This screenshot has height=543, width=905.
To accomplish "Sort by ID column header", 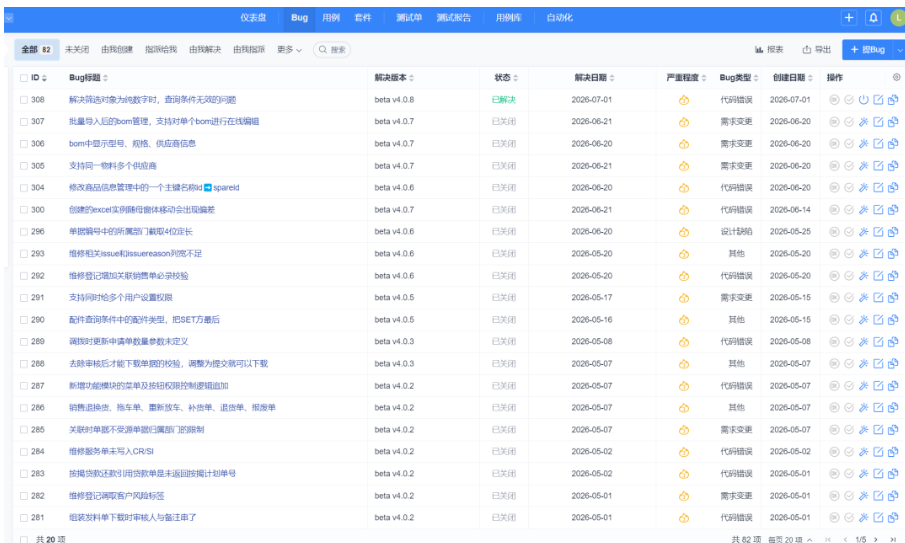I will click(39, 78).
